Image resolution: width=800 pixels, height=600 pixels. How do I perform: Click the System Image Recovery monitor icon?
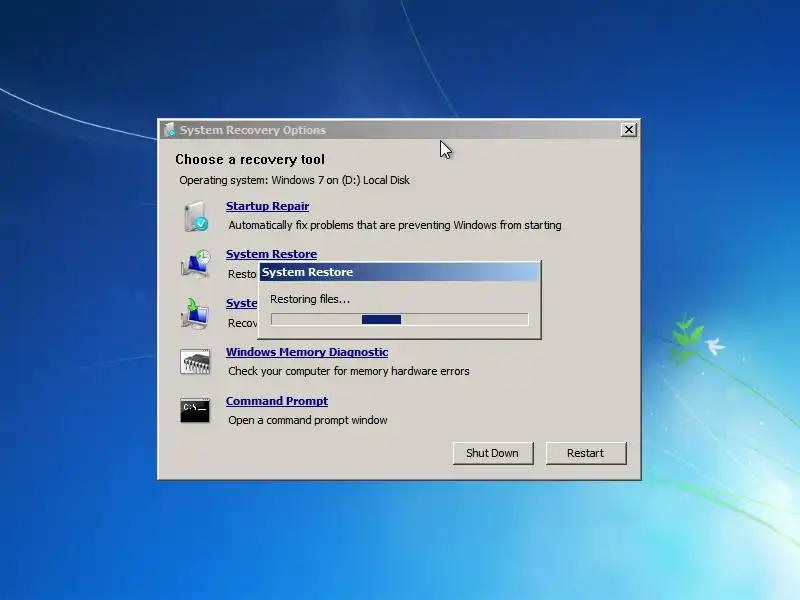click(x=195, y=313)
